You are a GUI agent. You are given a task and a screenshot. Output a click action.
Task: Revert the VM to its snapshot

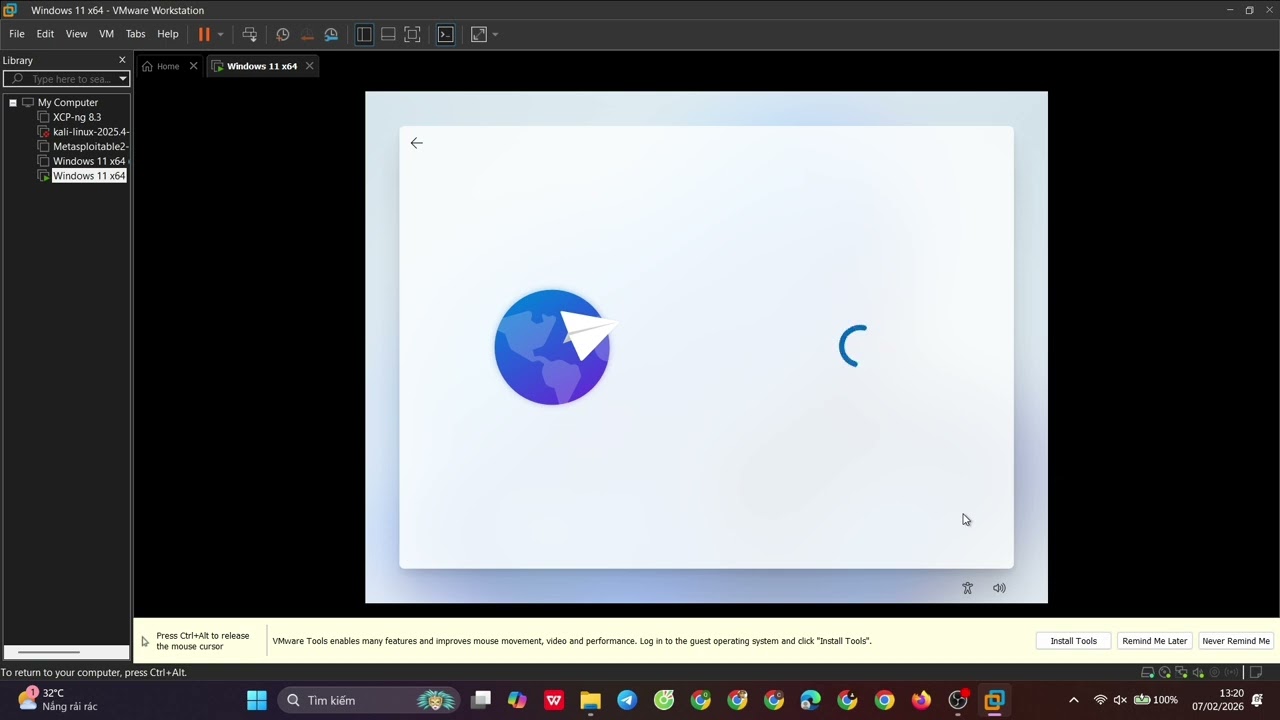pyautogui.click(x=307, y=34)
